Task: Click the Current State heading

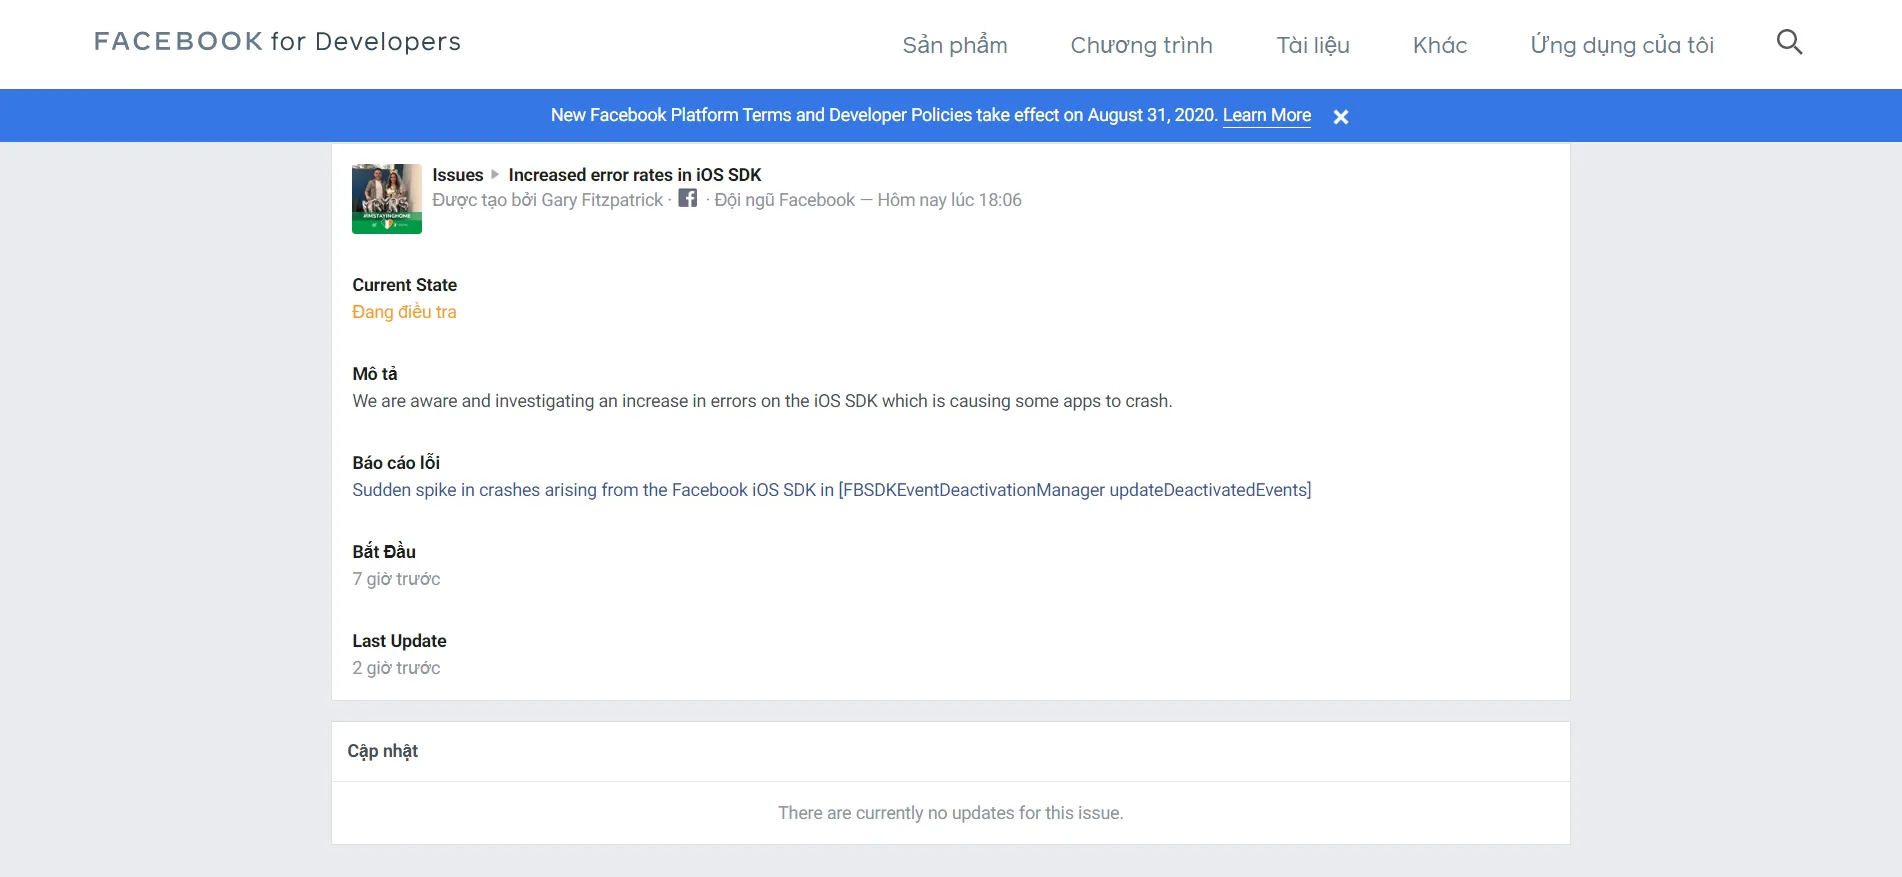Action: [x=404, y=285]
